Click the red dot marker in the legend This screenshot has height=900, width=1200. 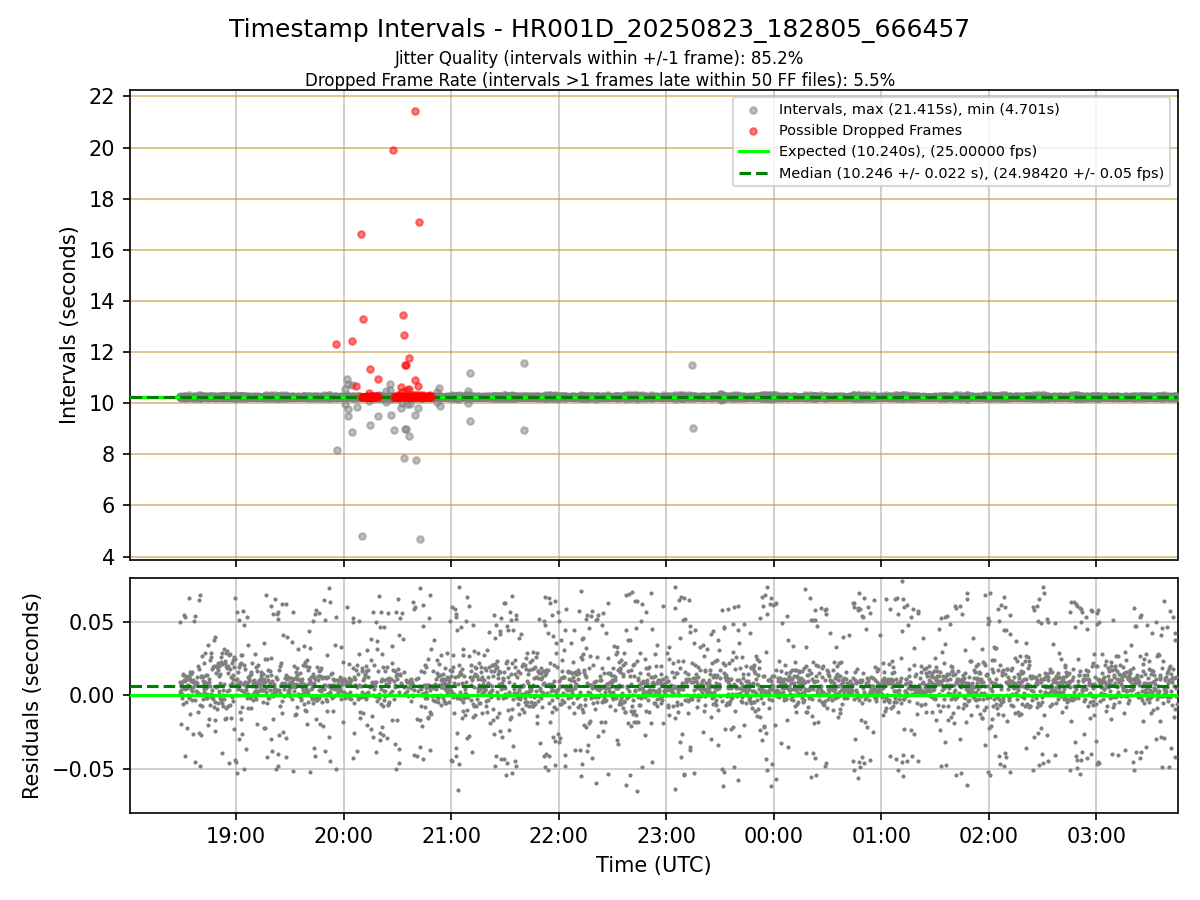tap(753, 131)
